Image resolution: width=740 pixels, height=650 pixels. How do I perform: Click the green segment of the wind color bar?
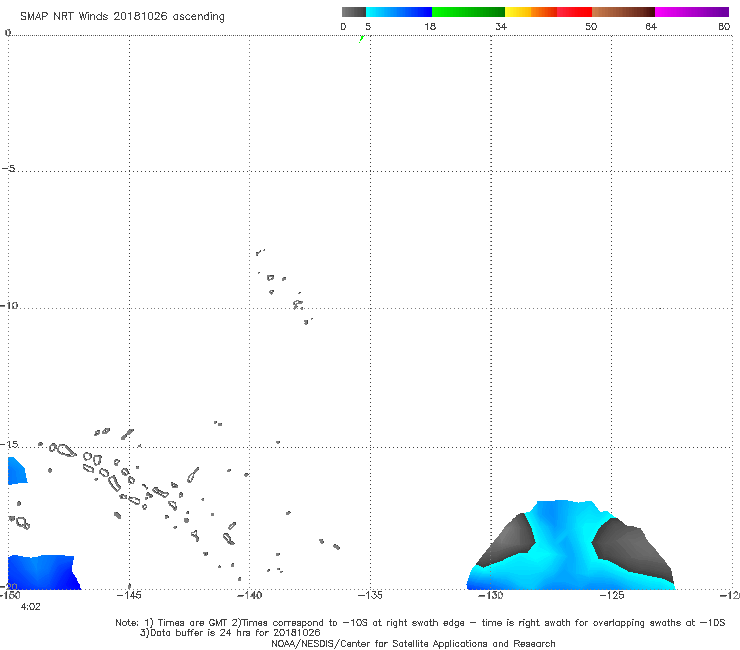468,12
